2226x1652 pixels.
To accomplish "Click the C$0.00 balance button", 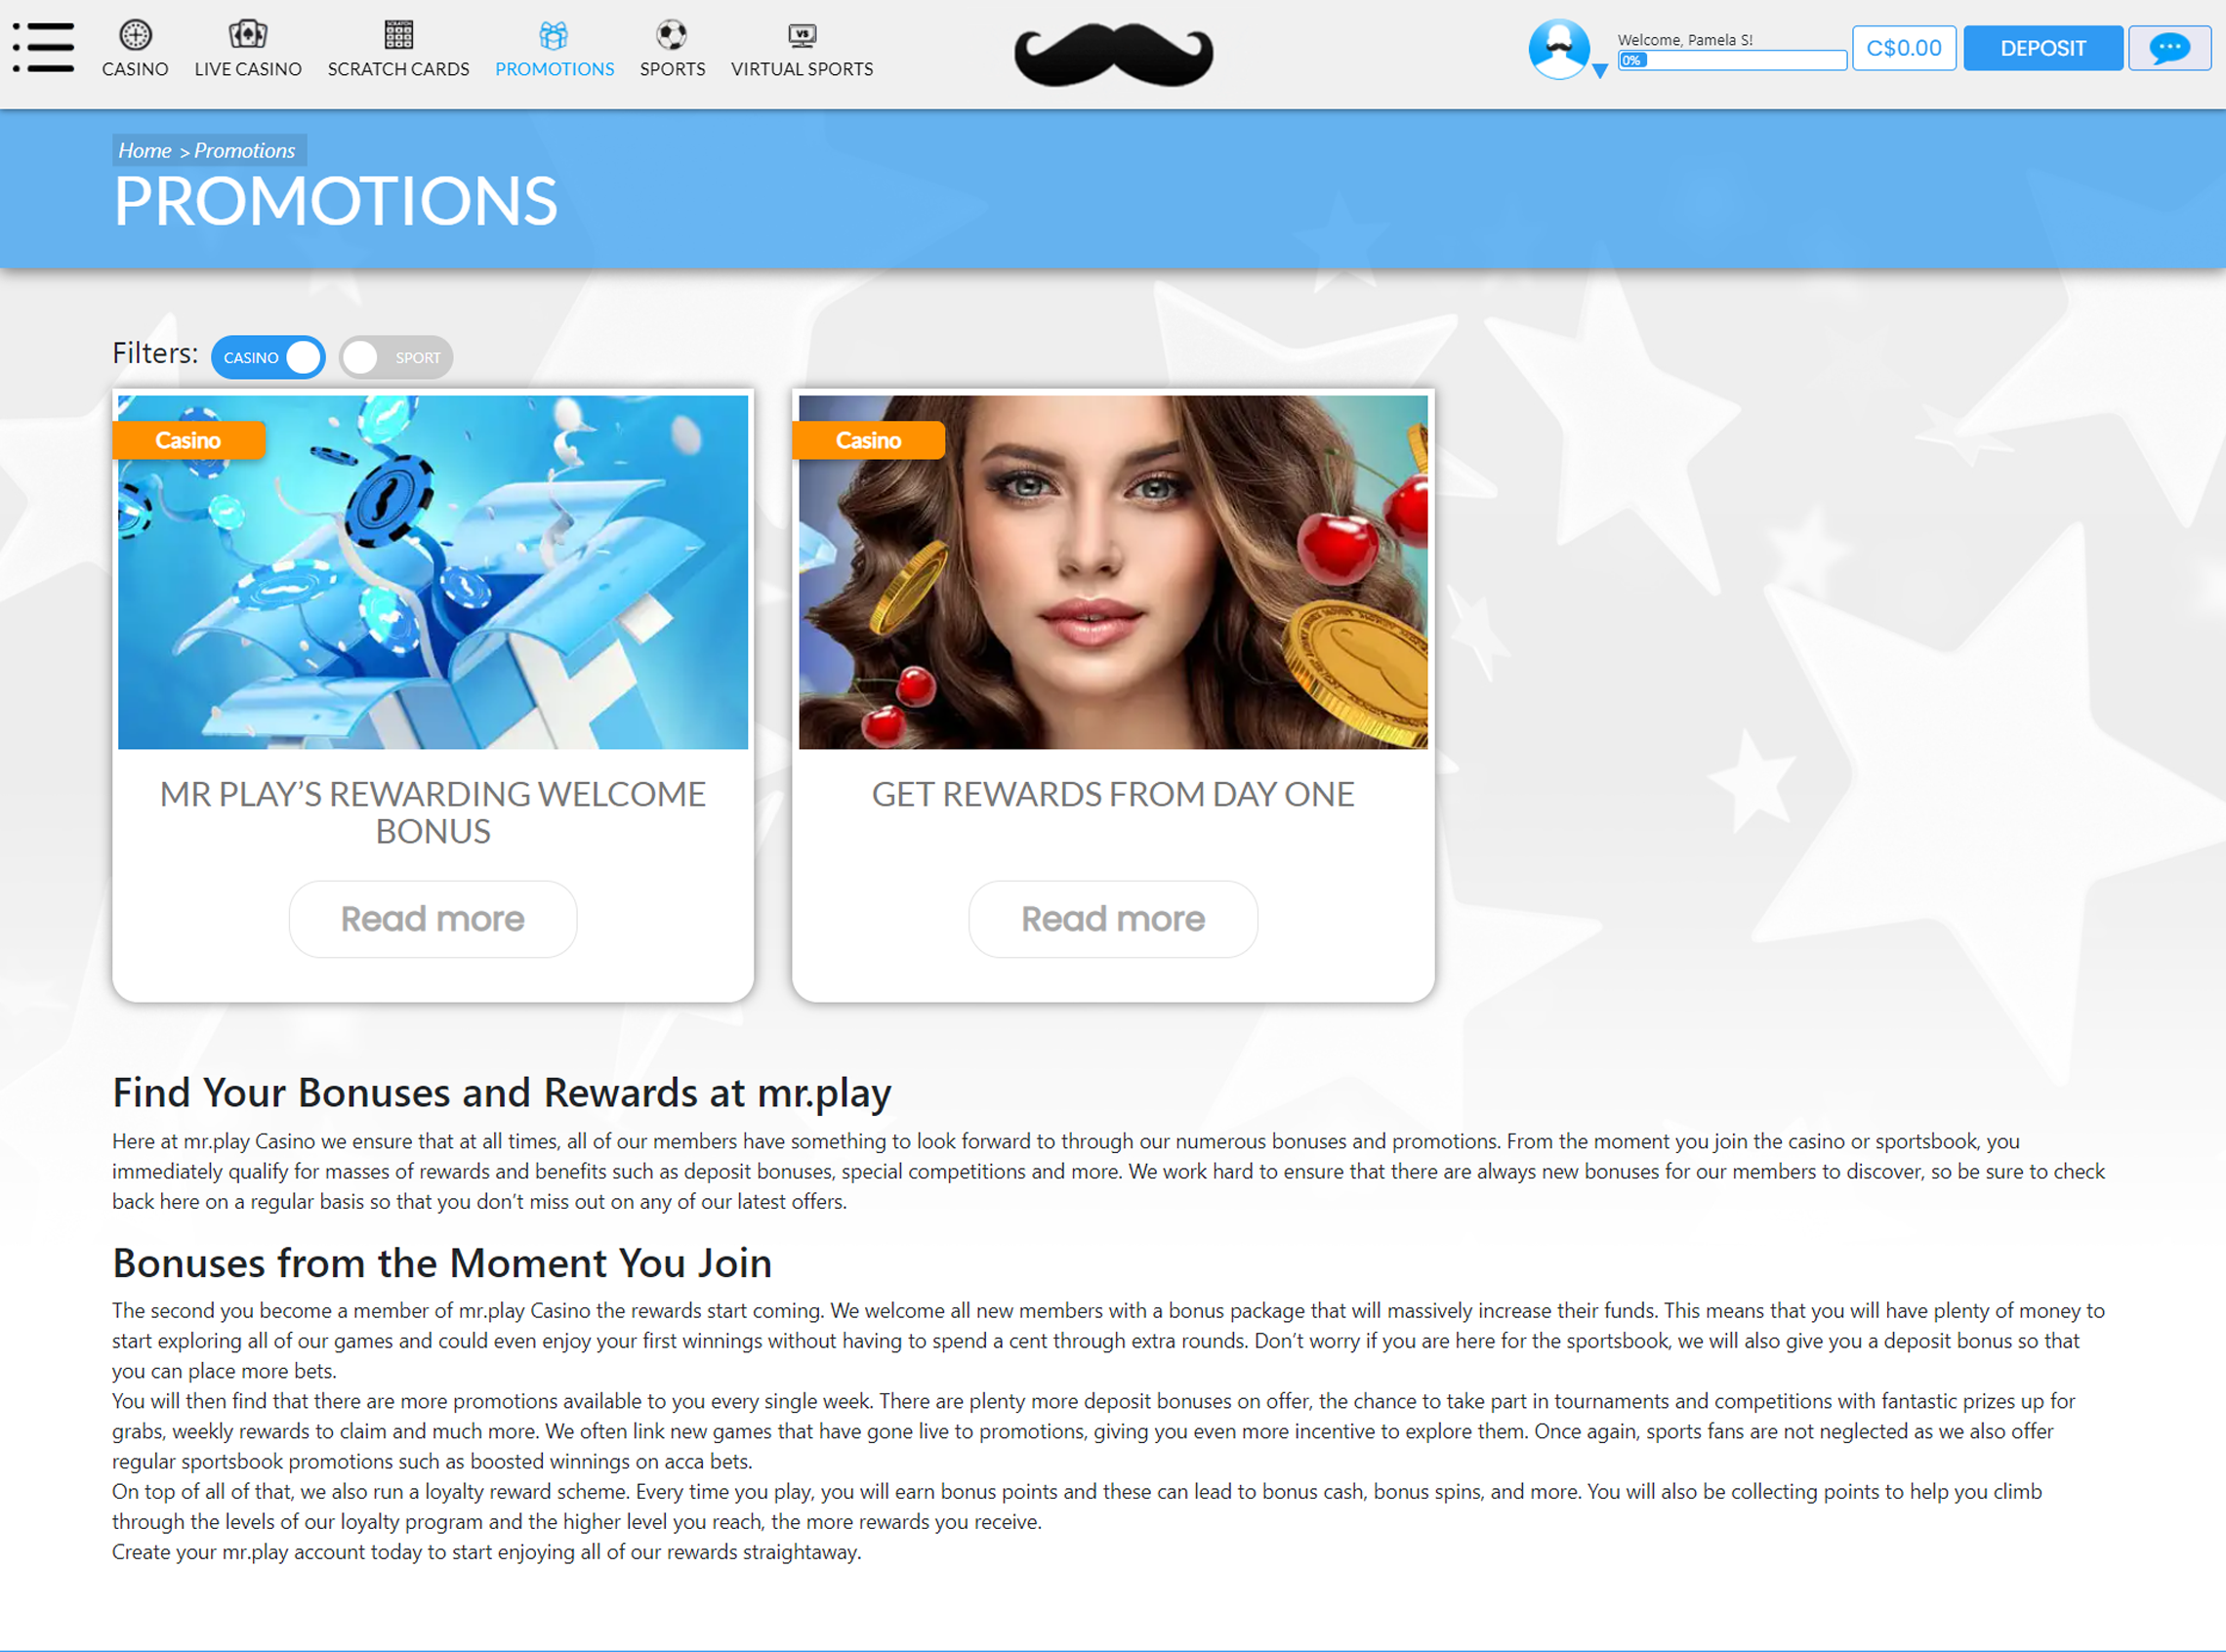I will tap(1904, 48).
